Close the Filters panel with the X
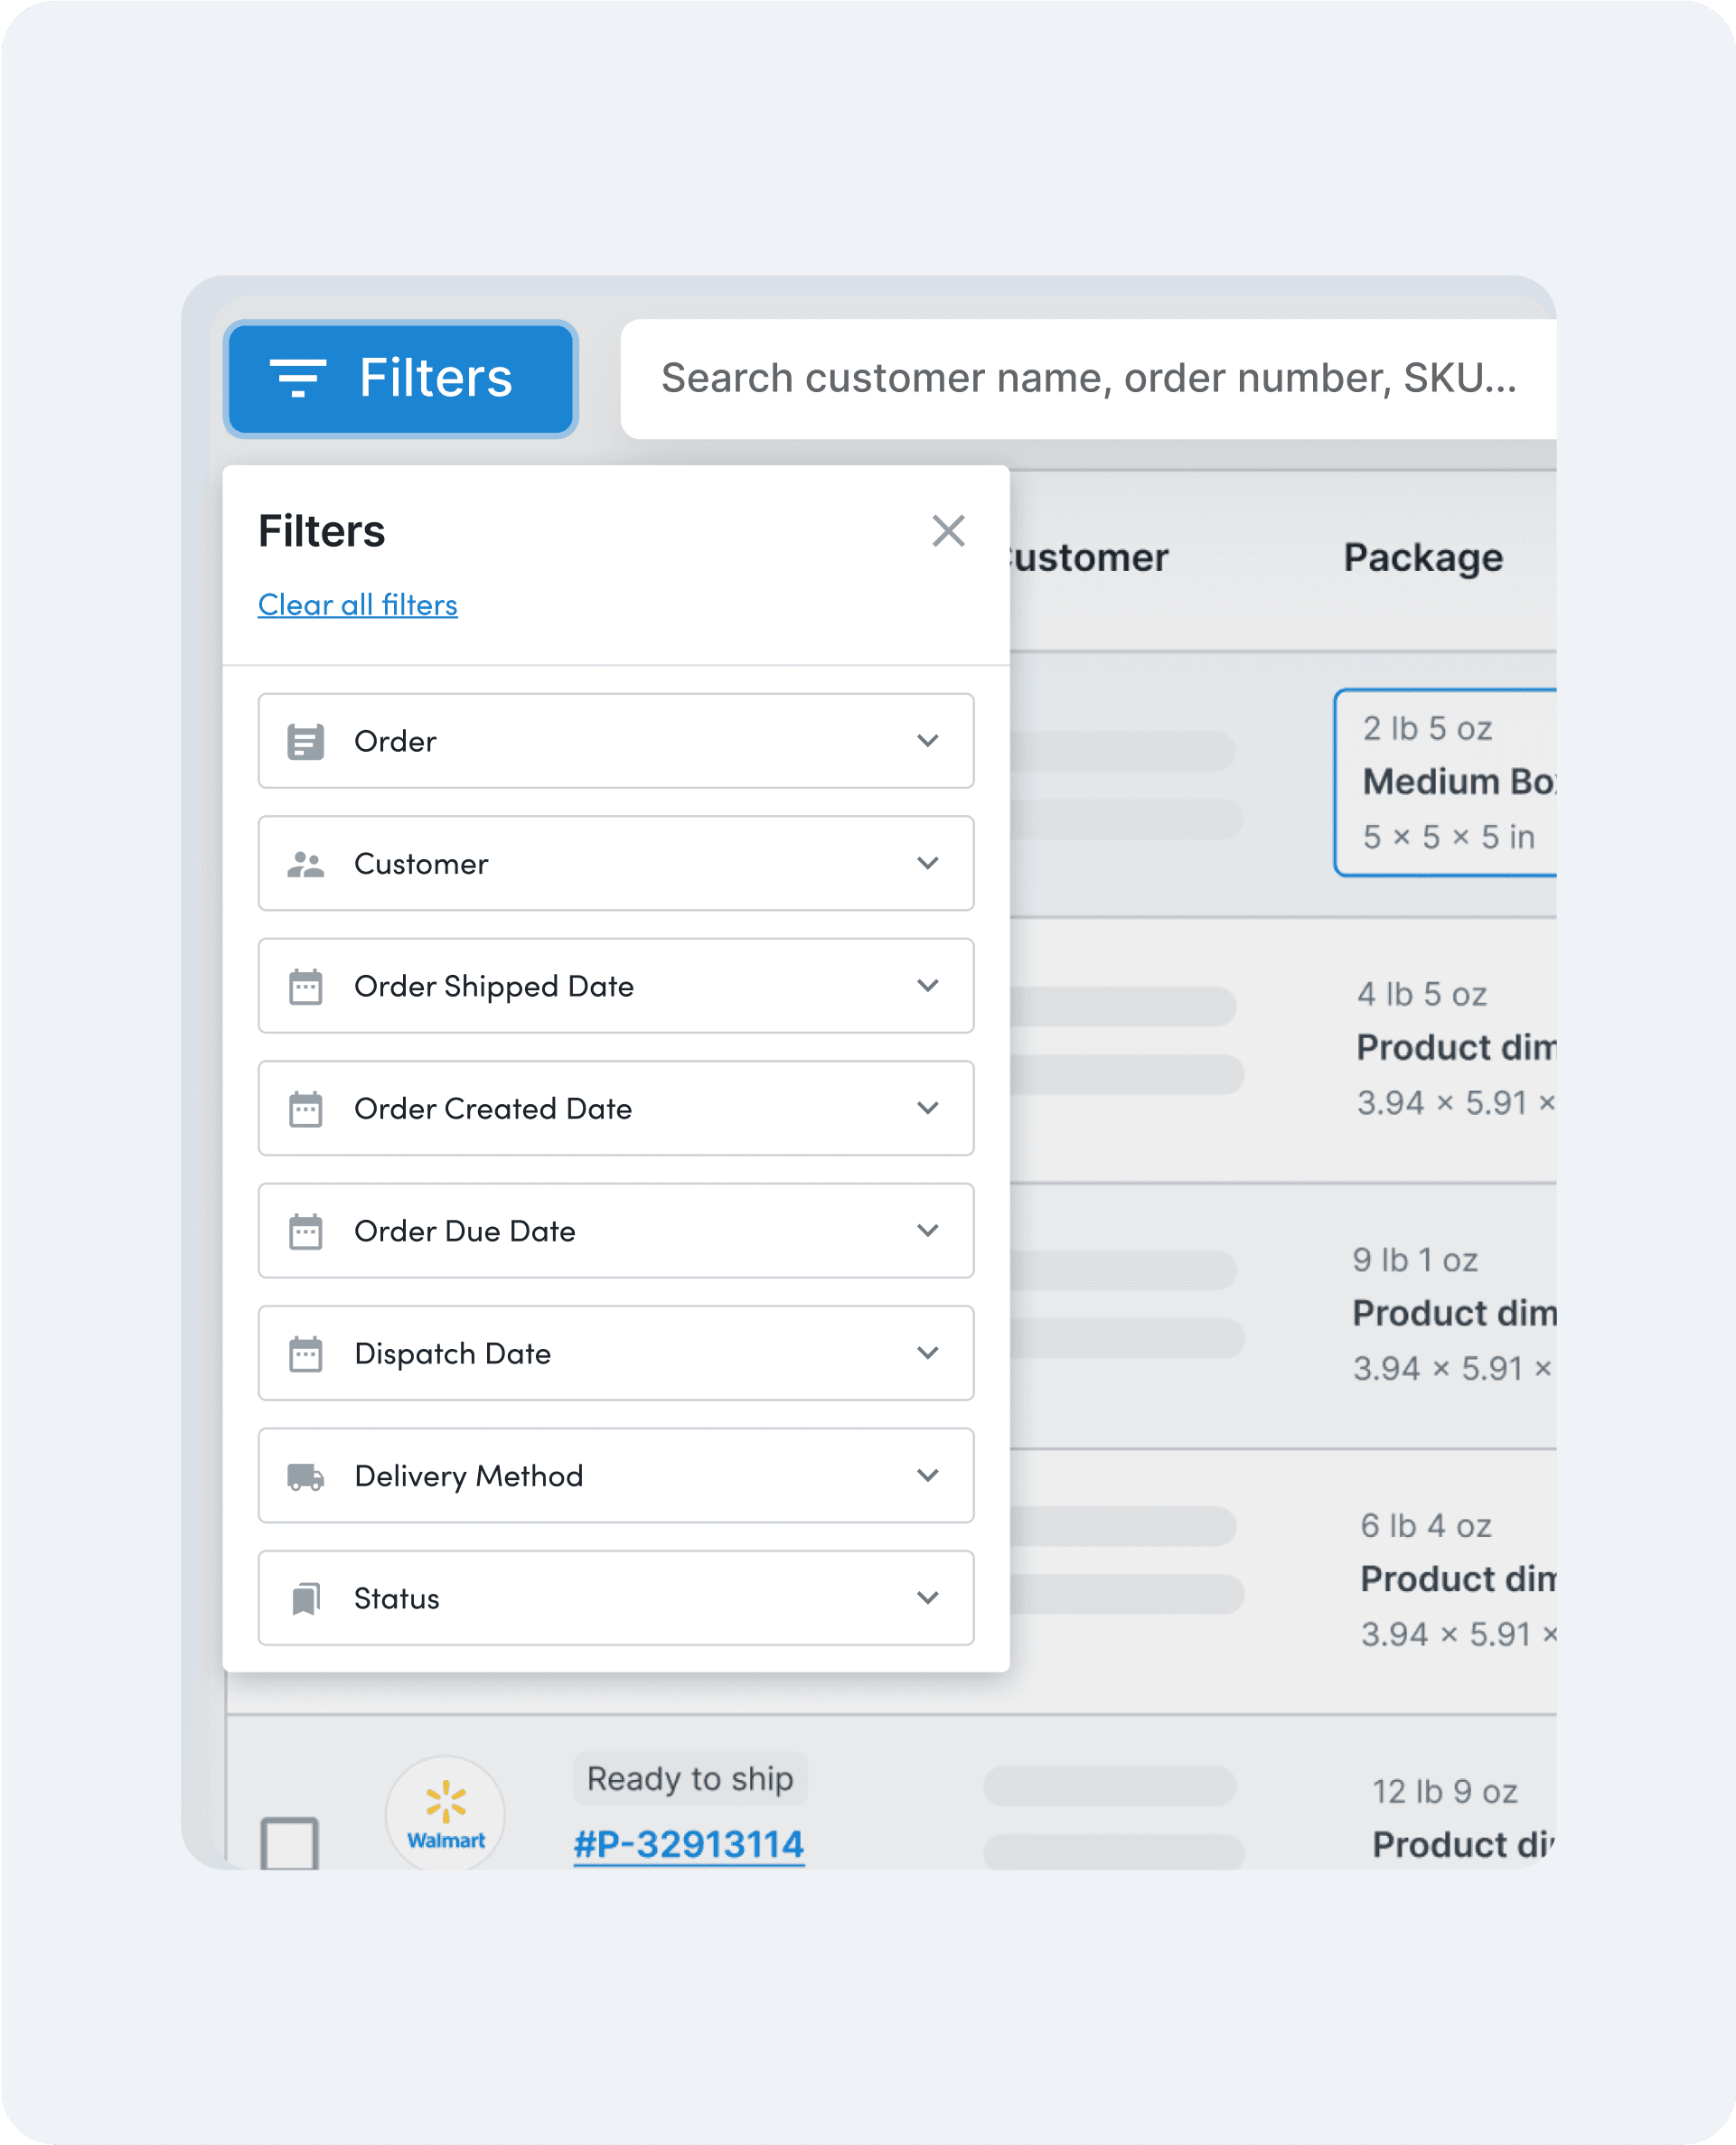This screenshot has width=1736, height=2145. 948,531
